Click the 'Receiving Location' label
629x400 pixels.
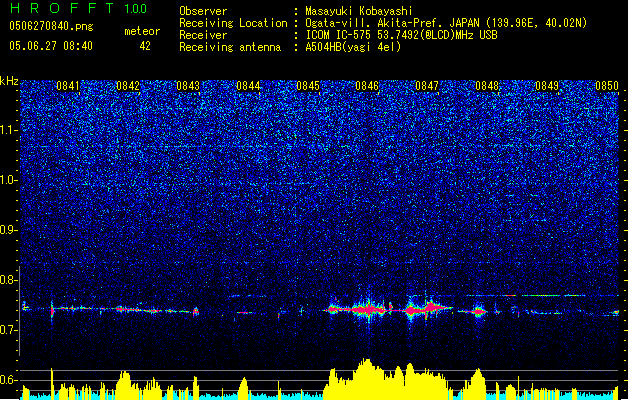(233, 23)
